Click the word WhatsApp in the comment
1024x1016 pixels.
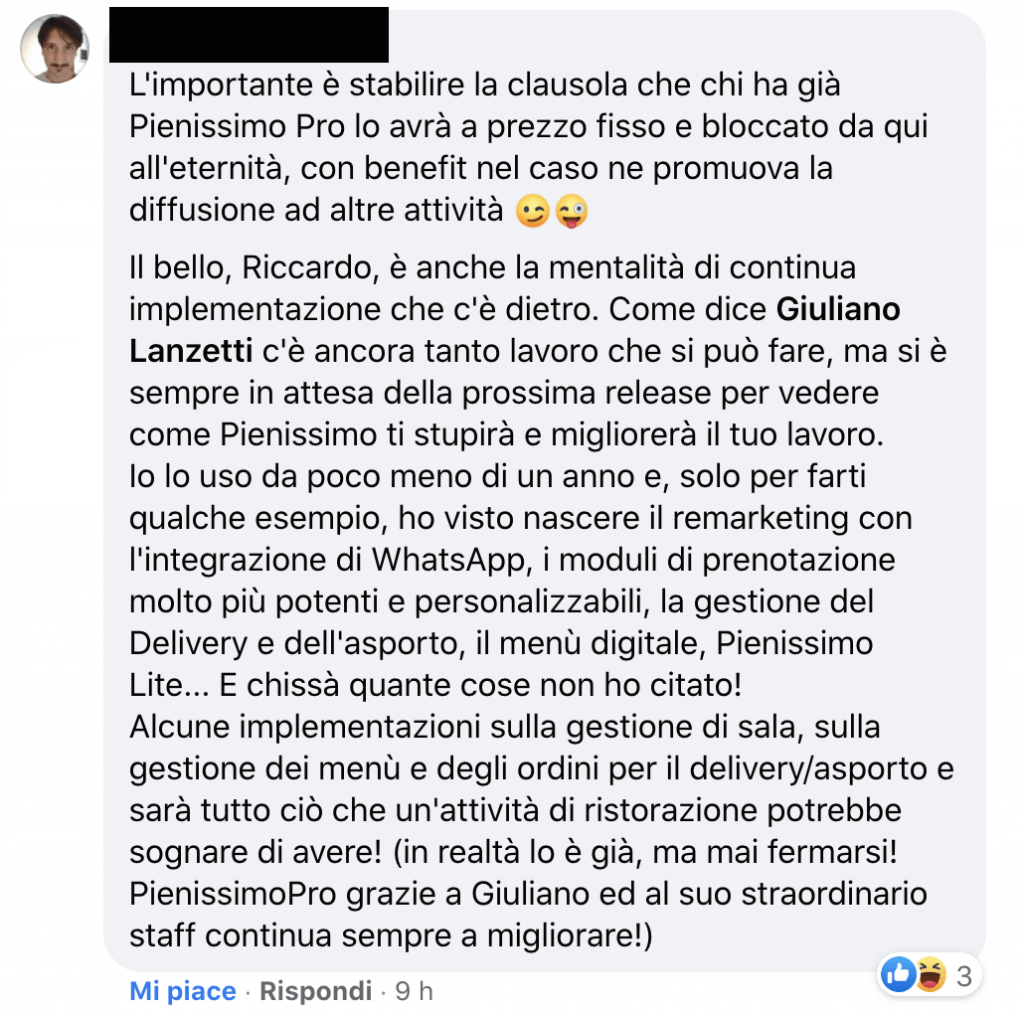coord(448,560)
